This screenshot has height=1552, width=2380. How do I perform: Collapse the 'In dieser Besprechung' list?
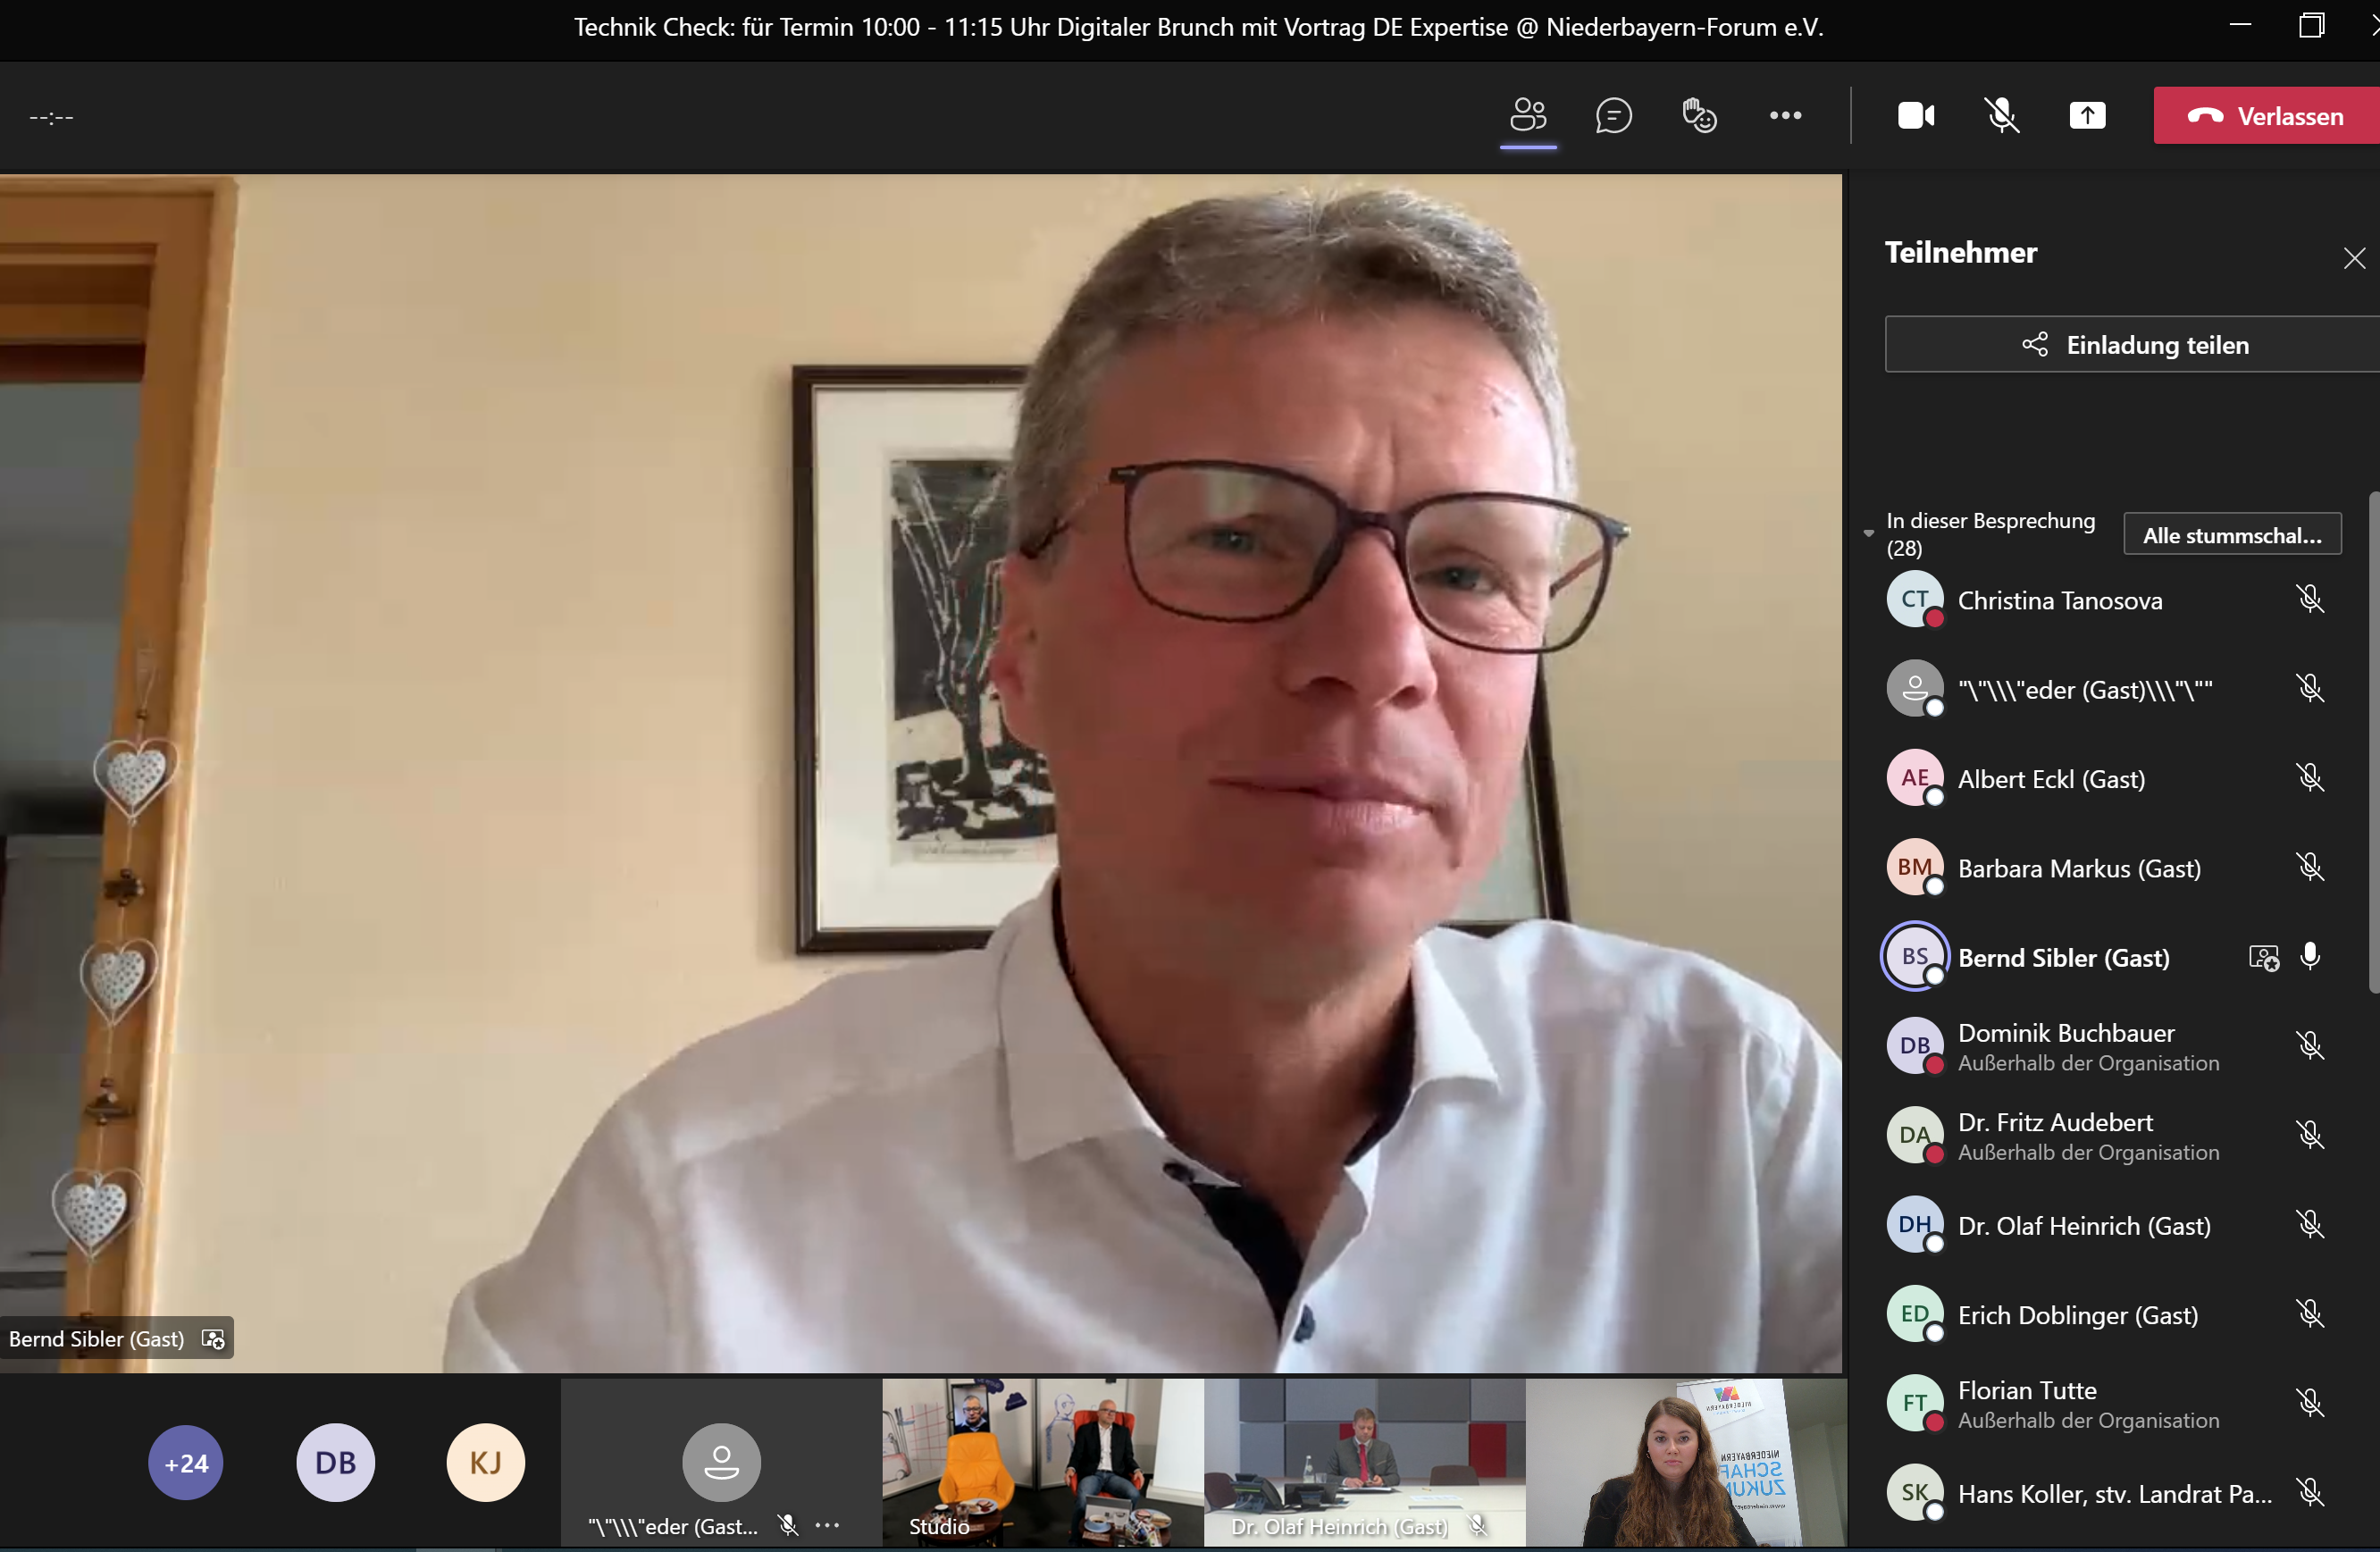click(x=1868, y=534)
